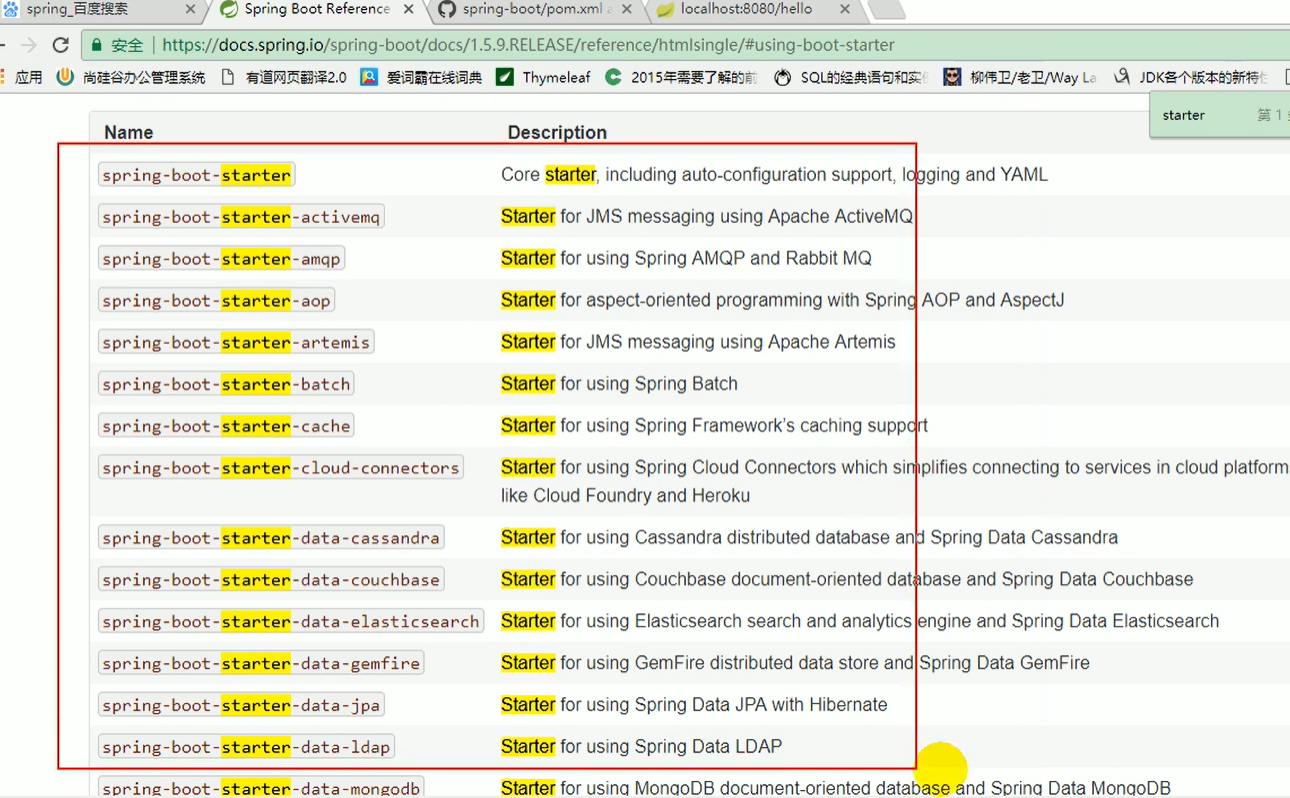Select the Spring Boot Reference tab

pyautogui.click(x=317, y=9)
